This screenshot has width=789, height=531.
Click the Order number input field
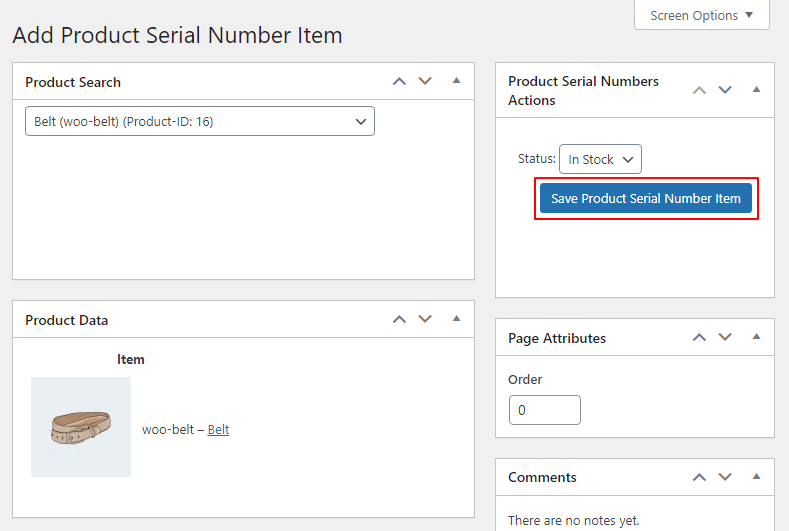coord(544,410)
